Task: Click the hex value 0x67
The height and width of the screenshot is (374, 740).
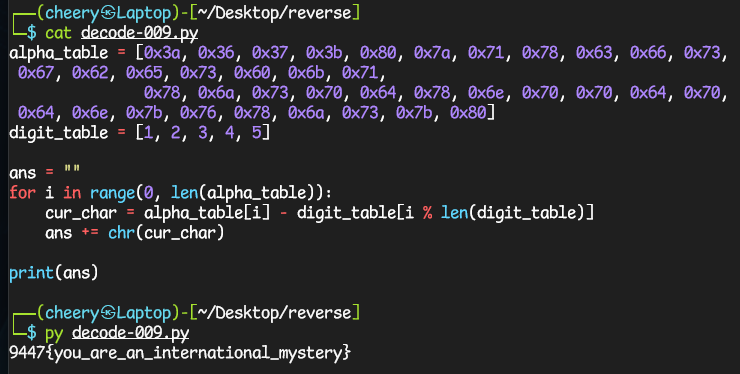Action: click(36, 73)
